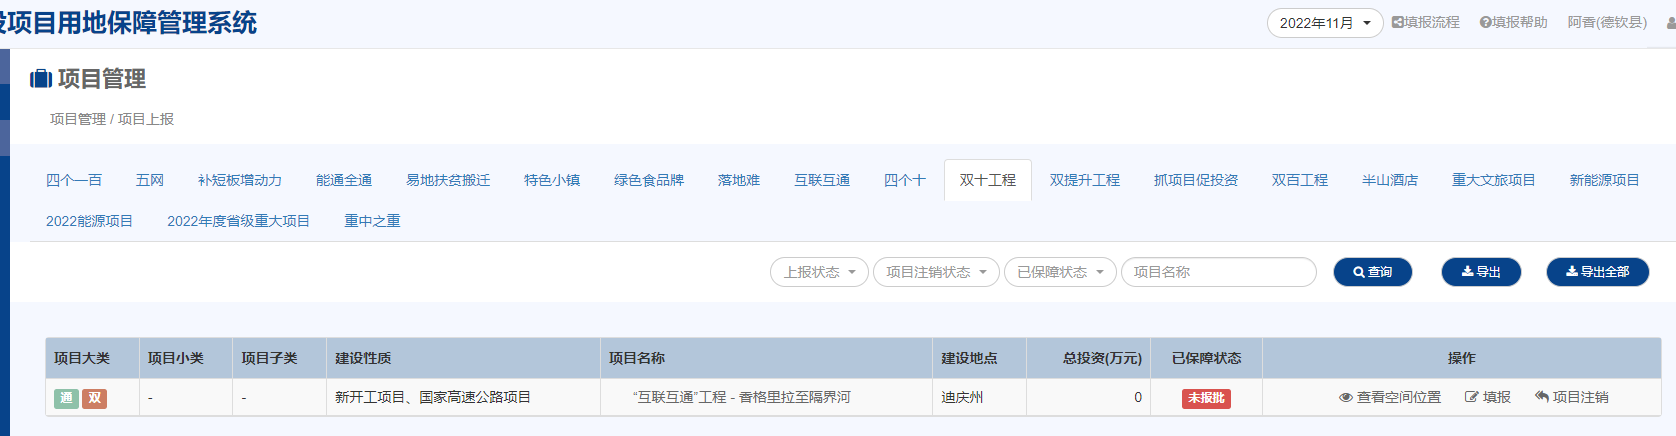Click the orange 双 badge icon
Viewport: 1676px width, 436px height.
[x=95, y=398]
